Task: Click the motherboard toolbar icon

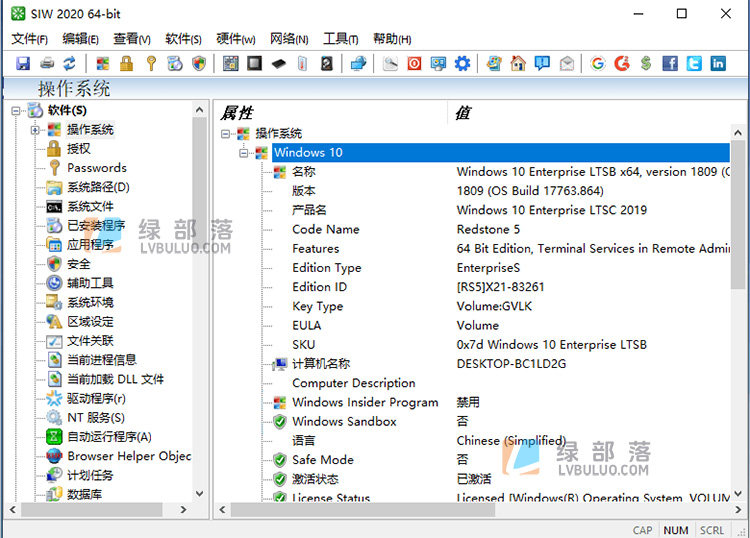Action: click(231, 63)
